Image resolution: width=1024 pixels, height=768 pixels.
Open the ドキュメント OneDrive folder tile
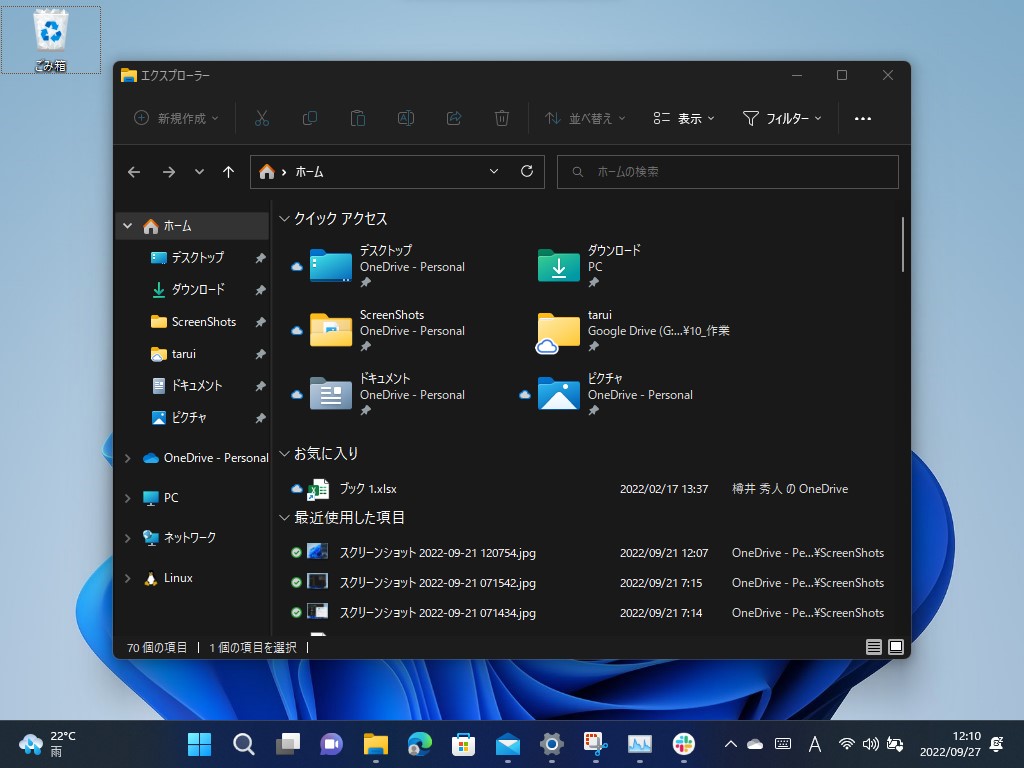[x=387, y=394]
